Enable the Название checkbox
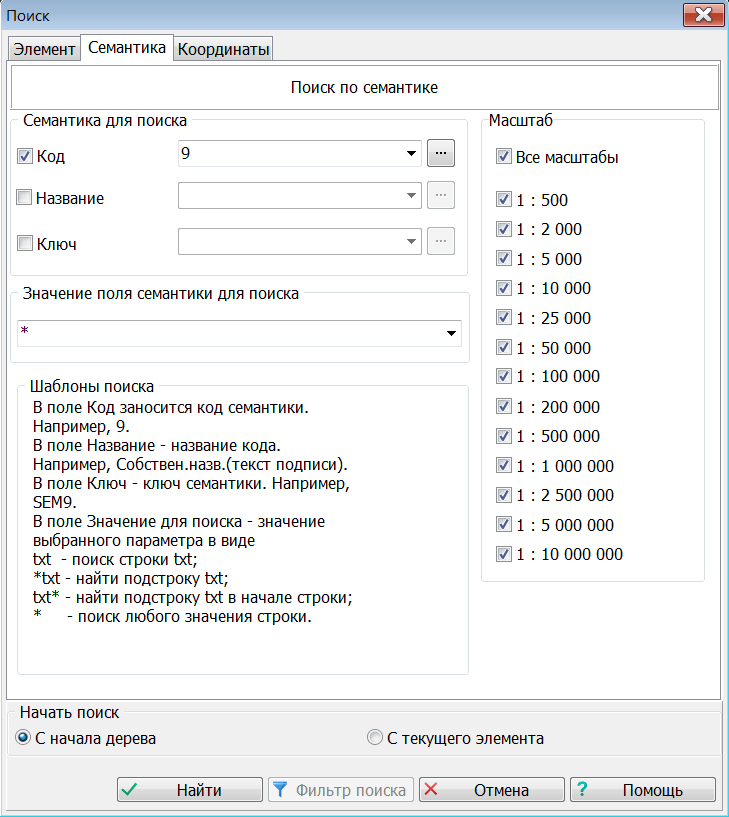This screenshot has width=729, height=817. click(x=25, y=198)
